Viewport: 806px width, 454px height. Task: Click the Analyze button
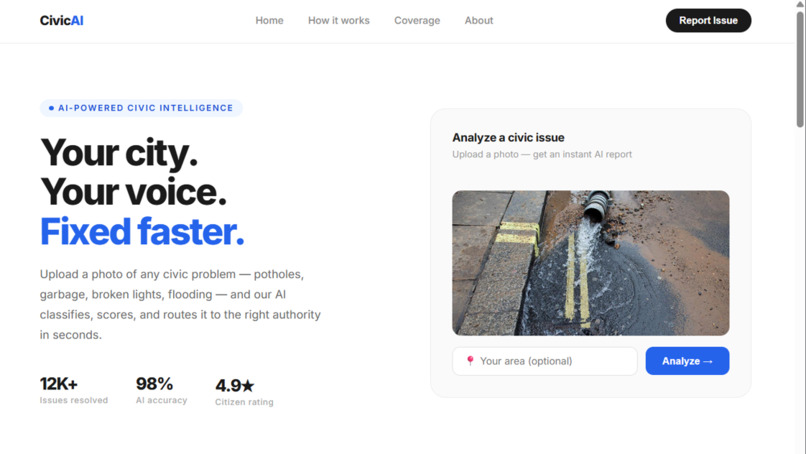click(687, 361)
